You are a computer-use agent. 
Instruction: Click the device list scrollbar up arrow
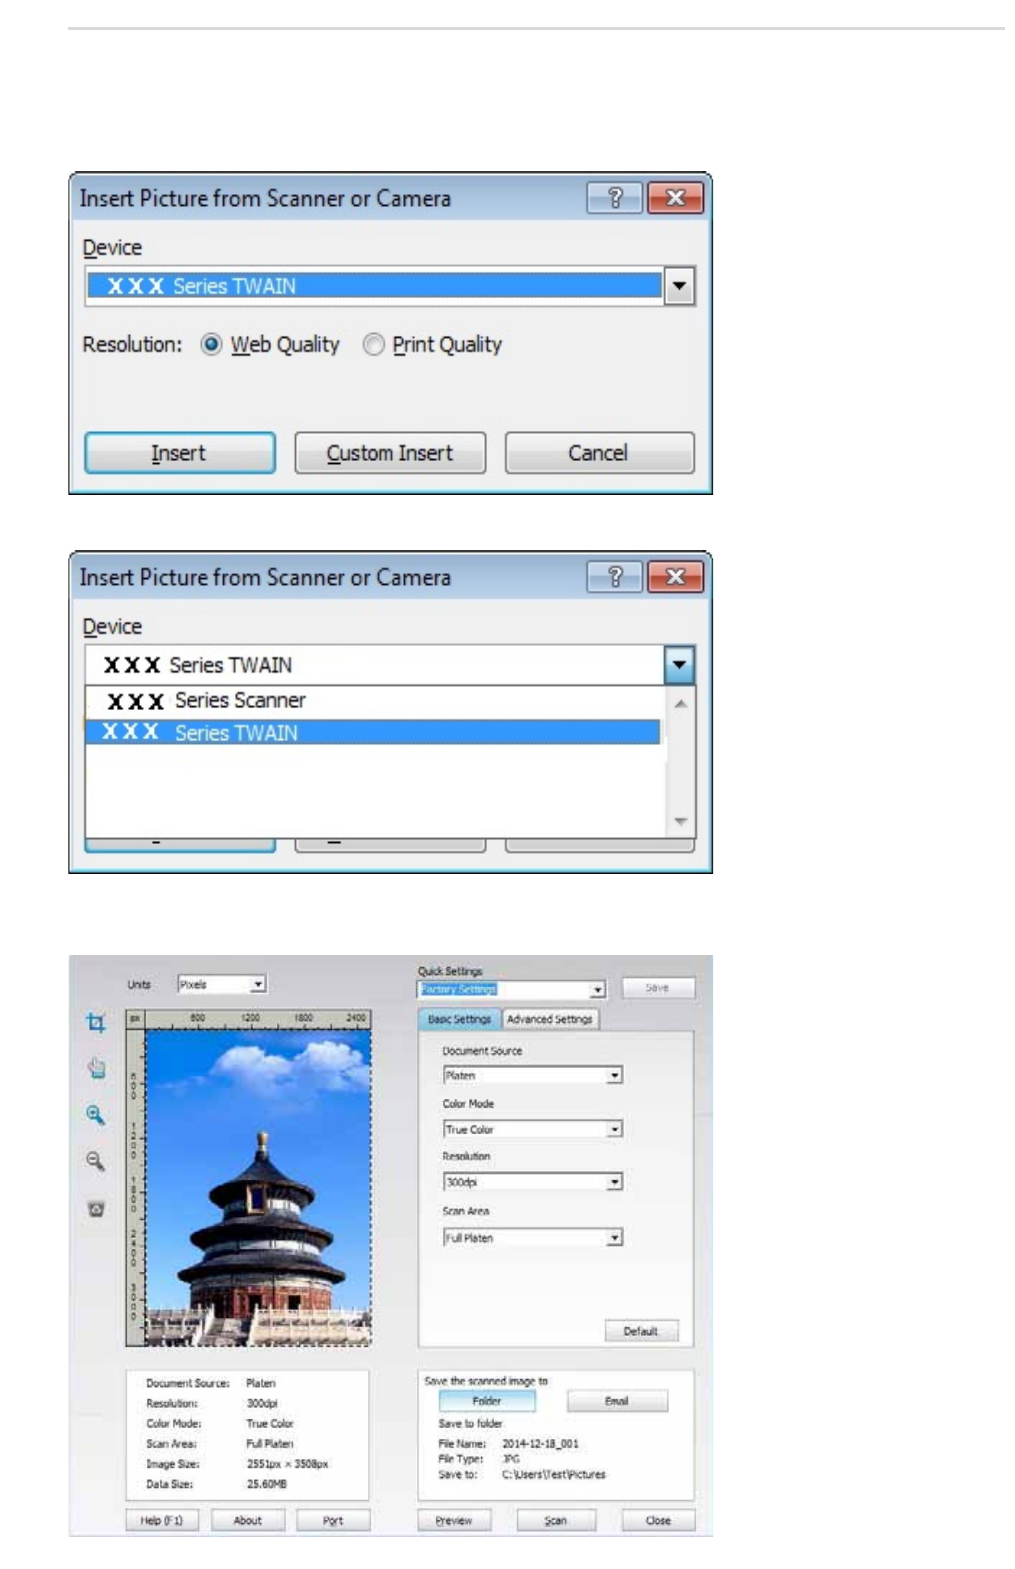click(680, 704)
